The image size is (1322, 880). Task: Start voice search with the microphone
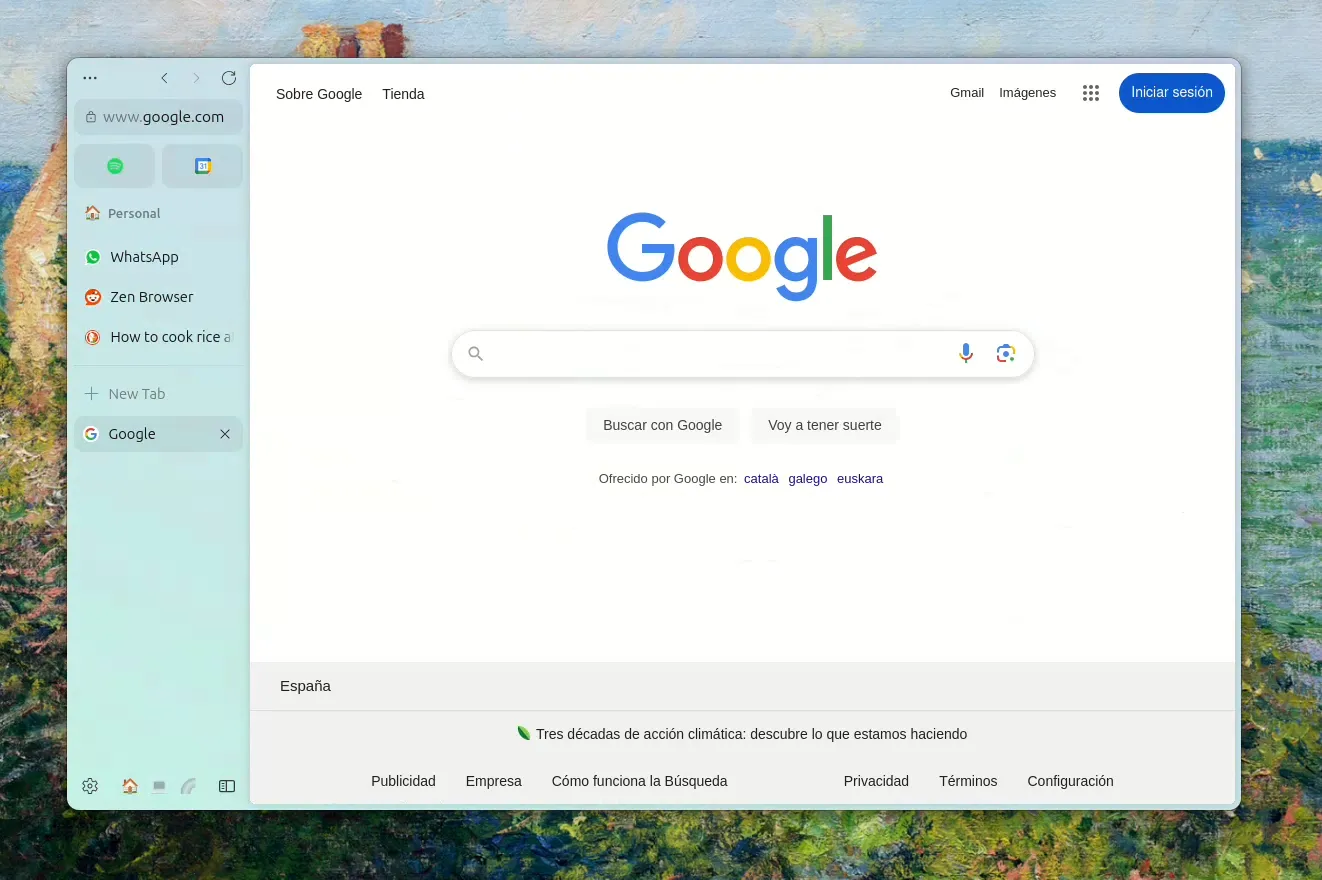point(966,353)
